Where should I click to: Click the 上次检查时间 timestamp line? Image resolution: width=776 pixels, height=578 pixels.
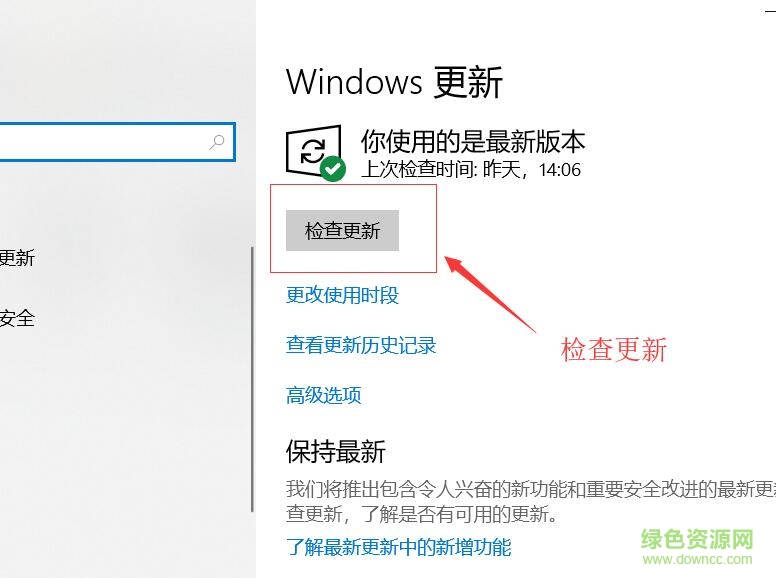click(471, 169)
